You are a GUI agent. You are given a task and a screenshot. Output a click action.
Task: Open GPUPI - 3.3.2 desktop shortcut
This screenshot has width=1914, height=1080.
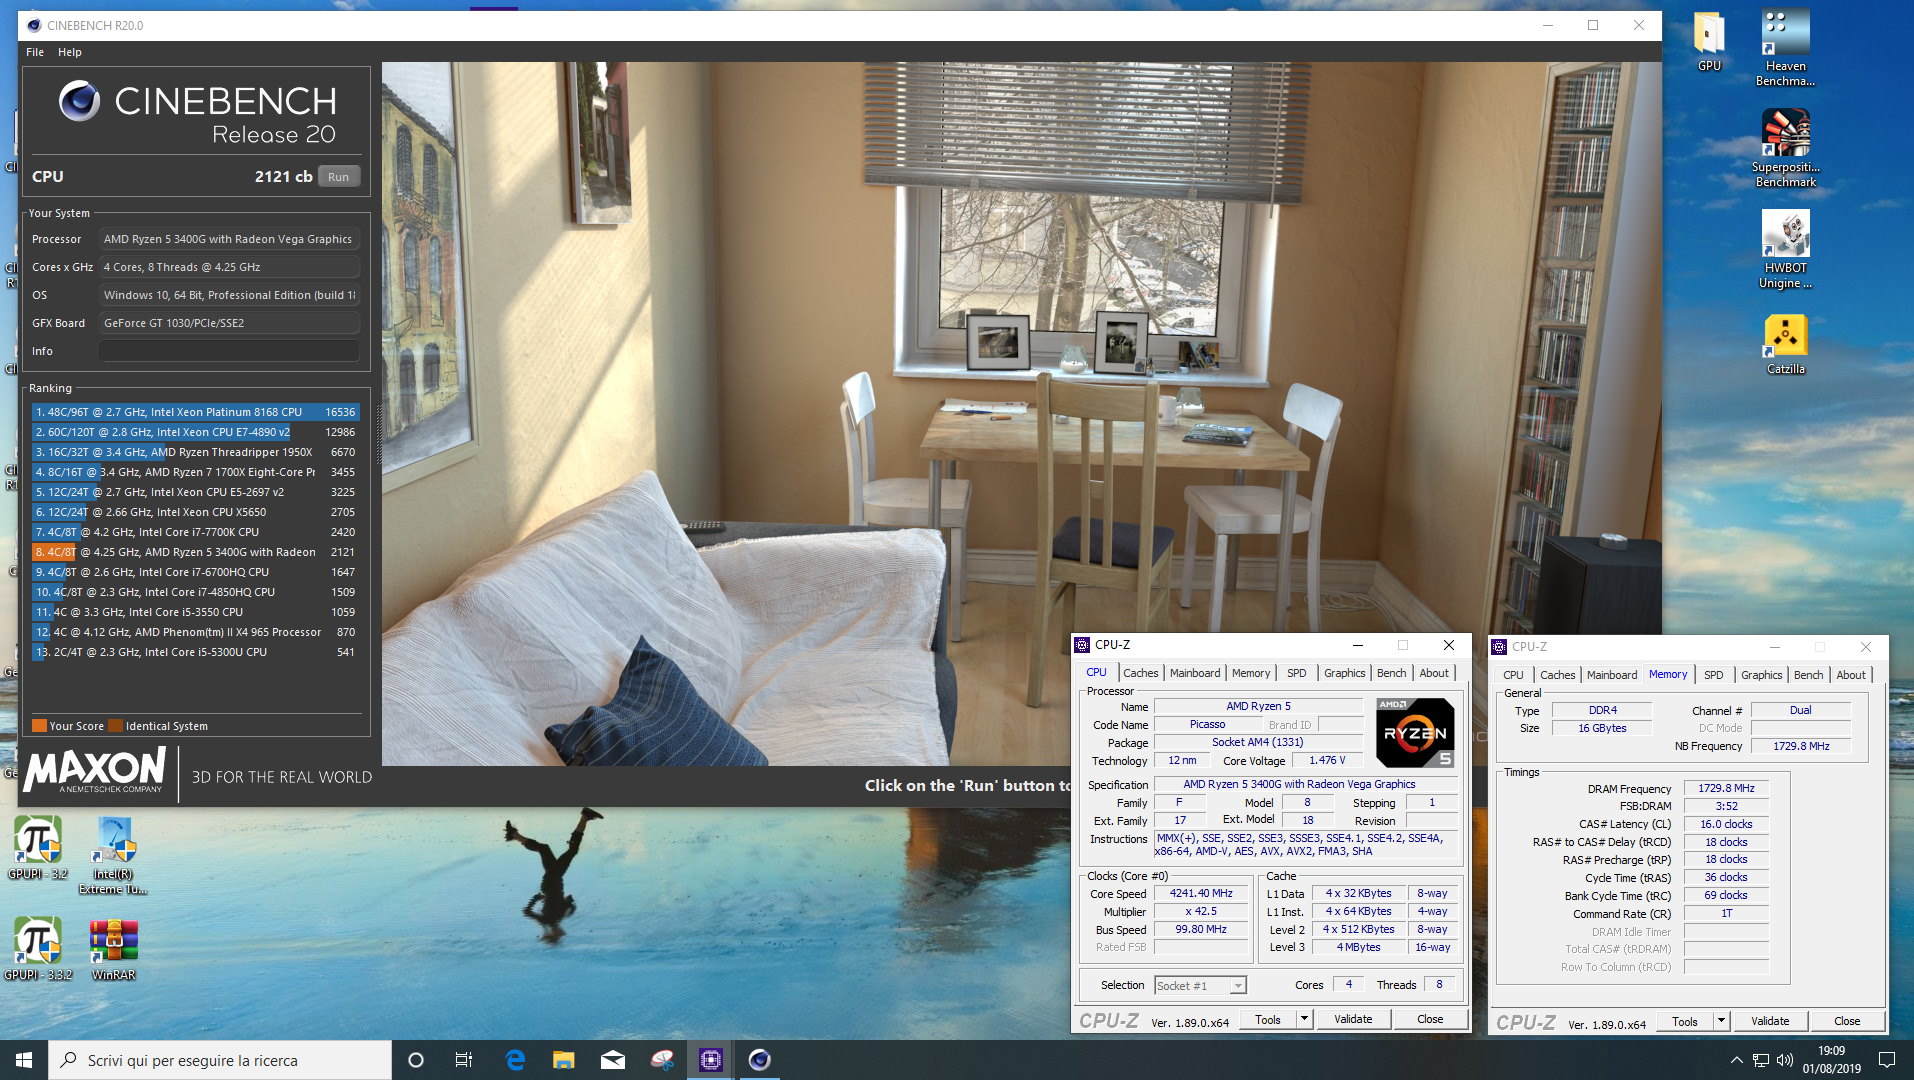coord(38,949)
